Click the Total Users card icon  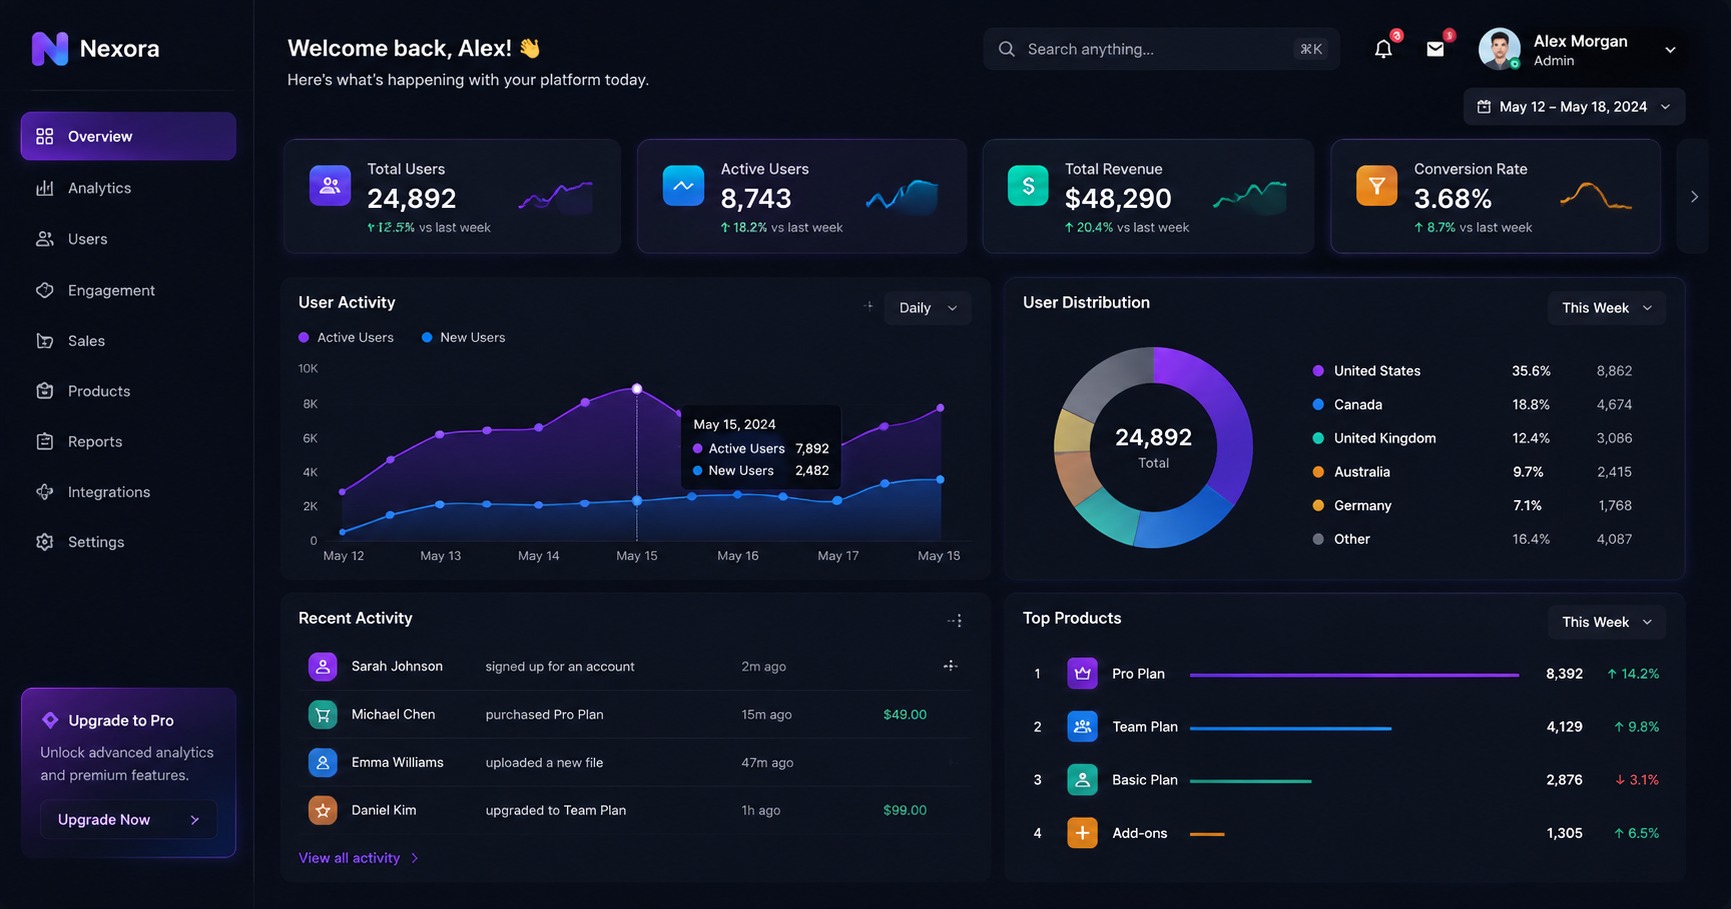330,186
